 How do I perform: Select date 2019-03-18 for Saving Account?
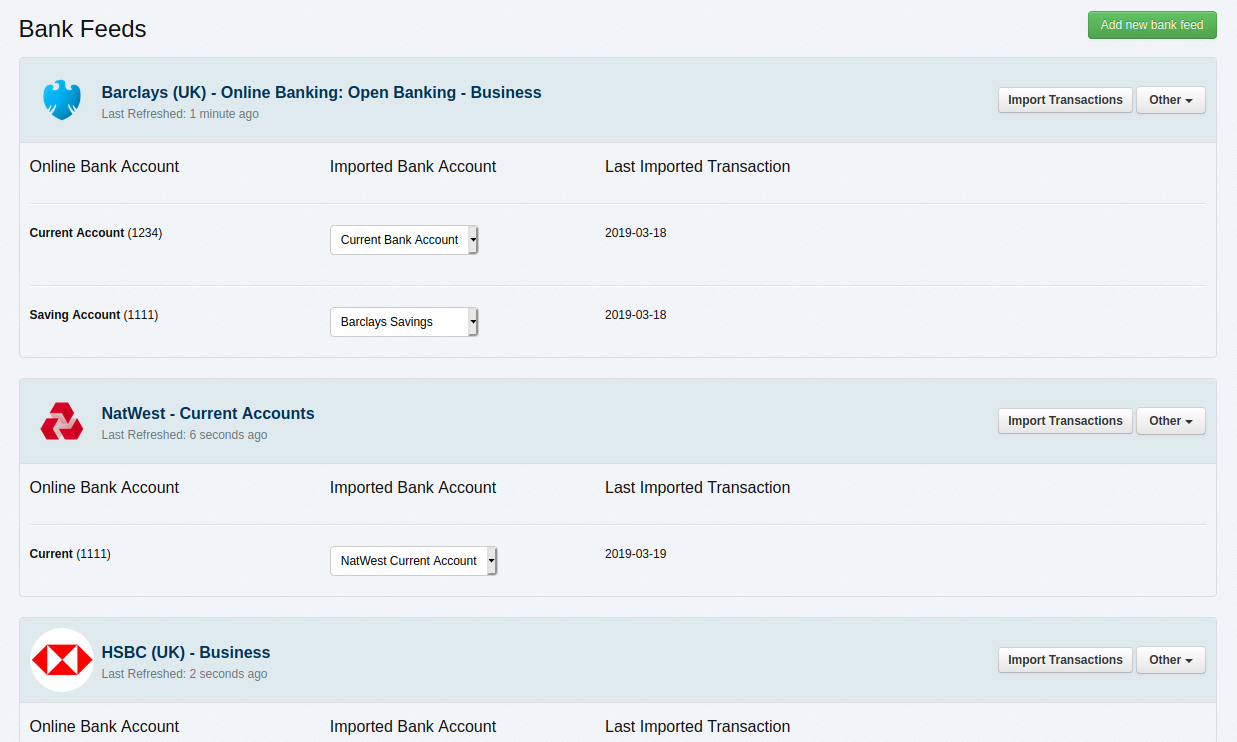coord(636,315)
